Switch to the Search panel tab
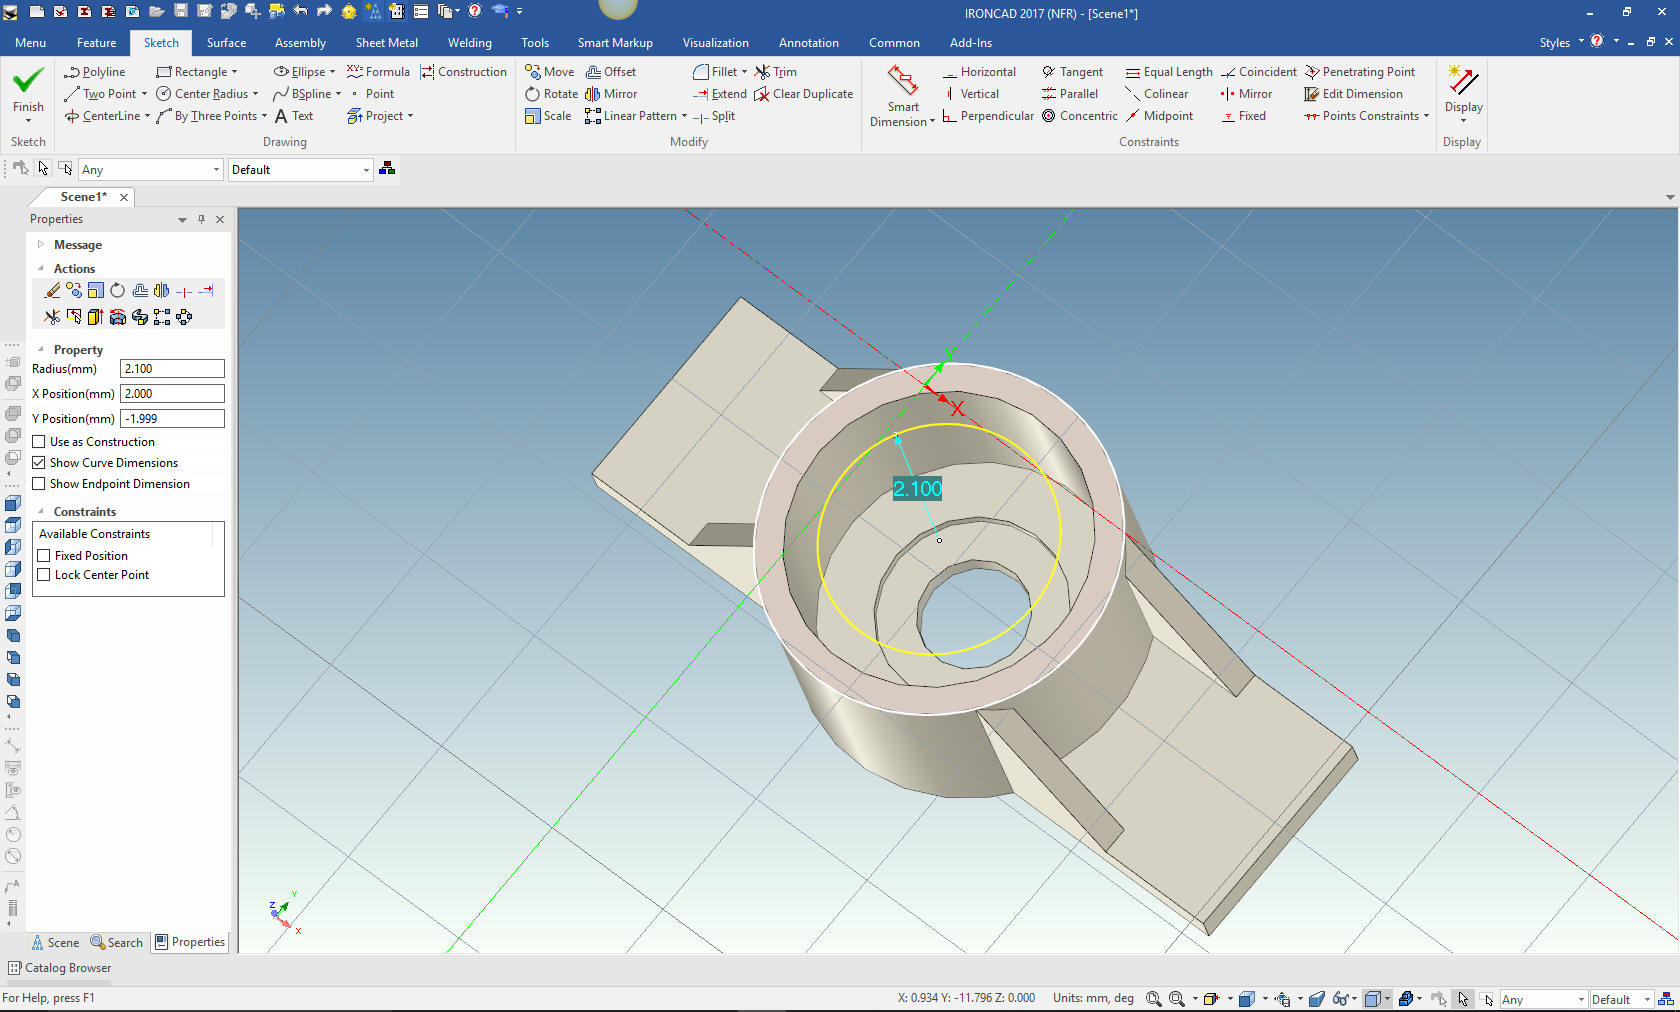1680x1012 pixels. [116, 942]
